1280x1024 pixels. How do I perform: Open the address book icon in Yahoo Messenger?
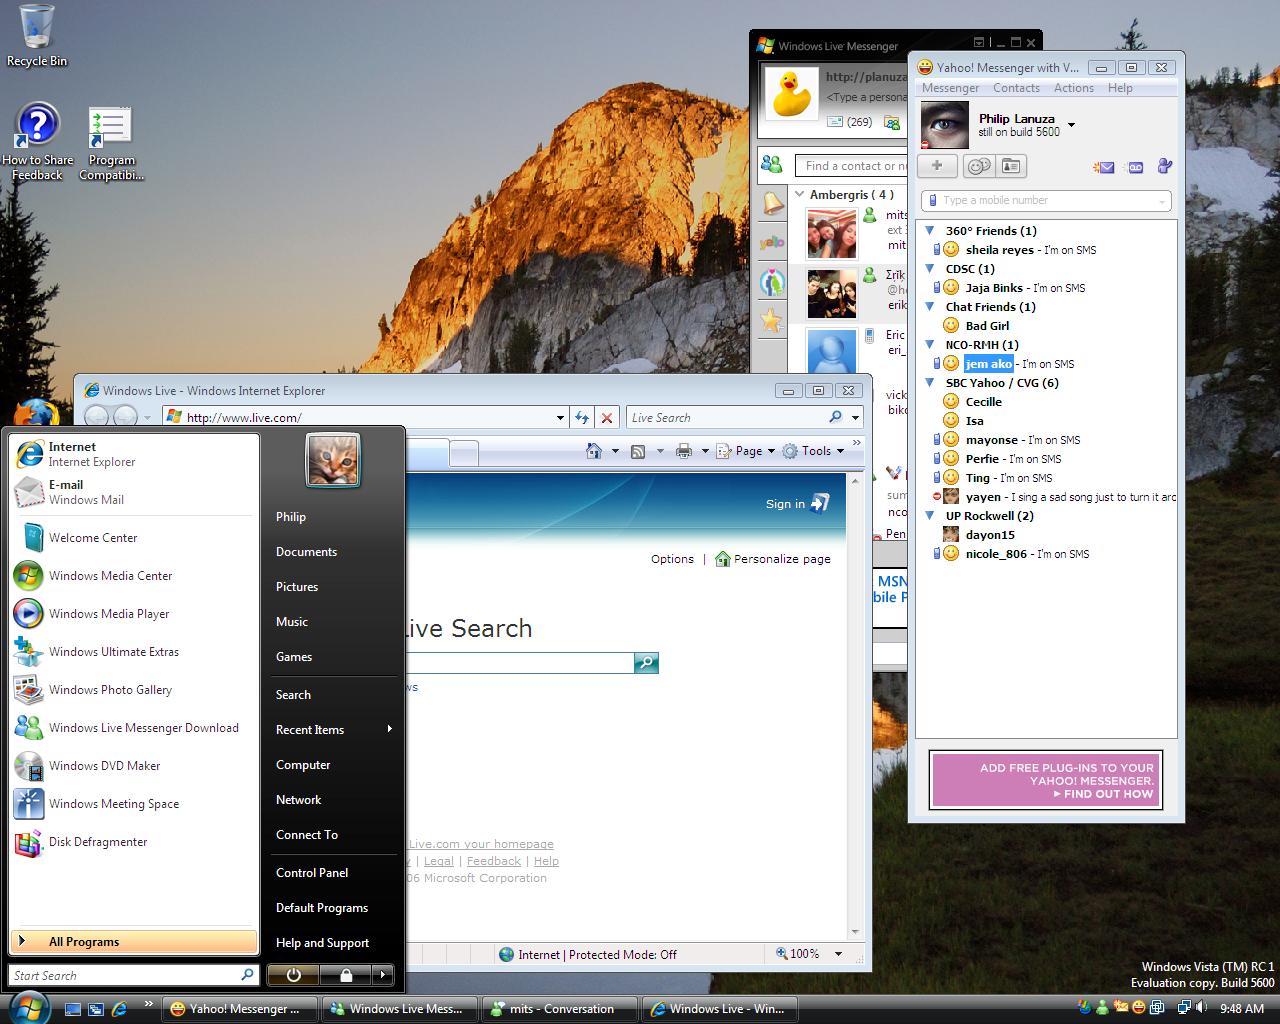click(1012, 166)
